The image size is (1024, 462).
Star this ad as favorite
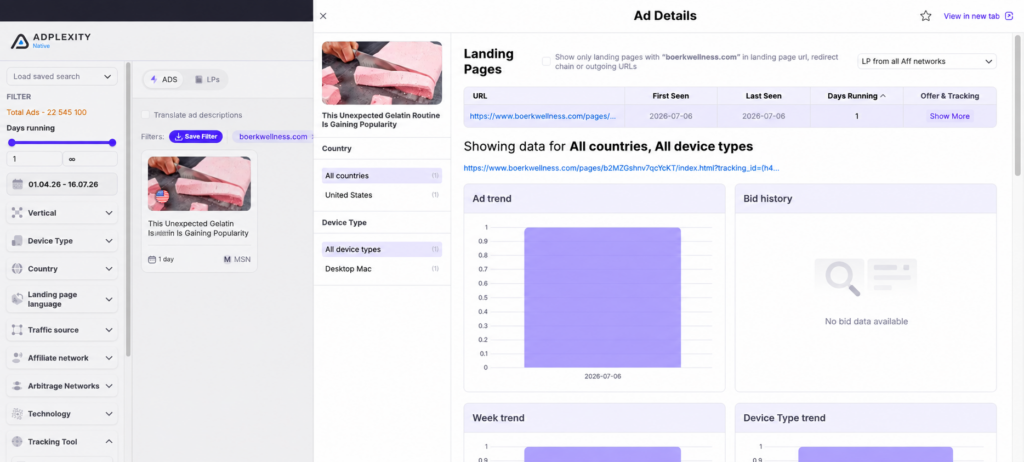[x=925, y=16]
